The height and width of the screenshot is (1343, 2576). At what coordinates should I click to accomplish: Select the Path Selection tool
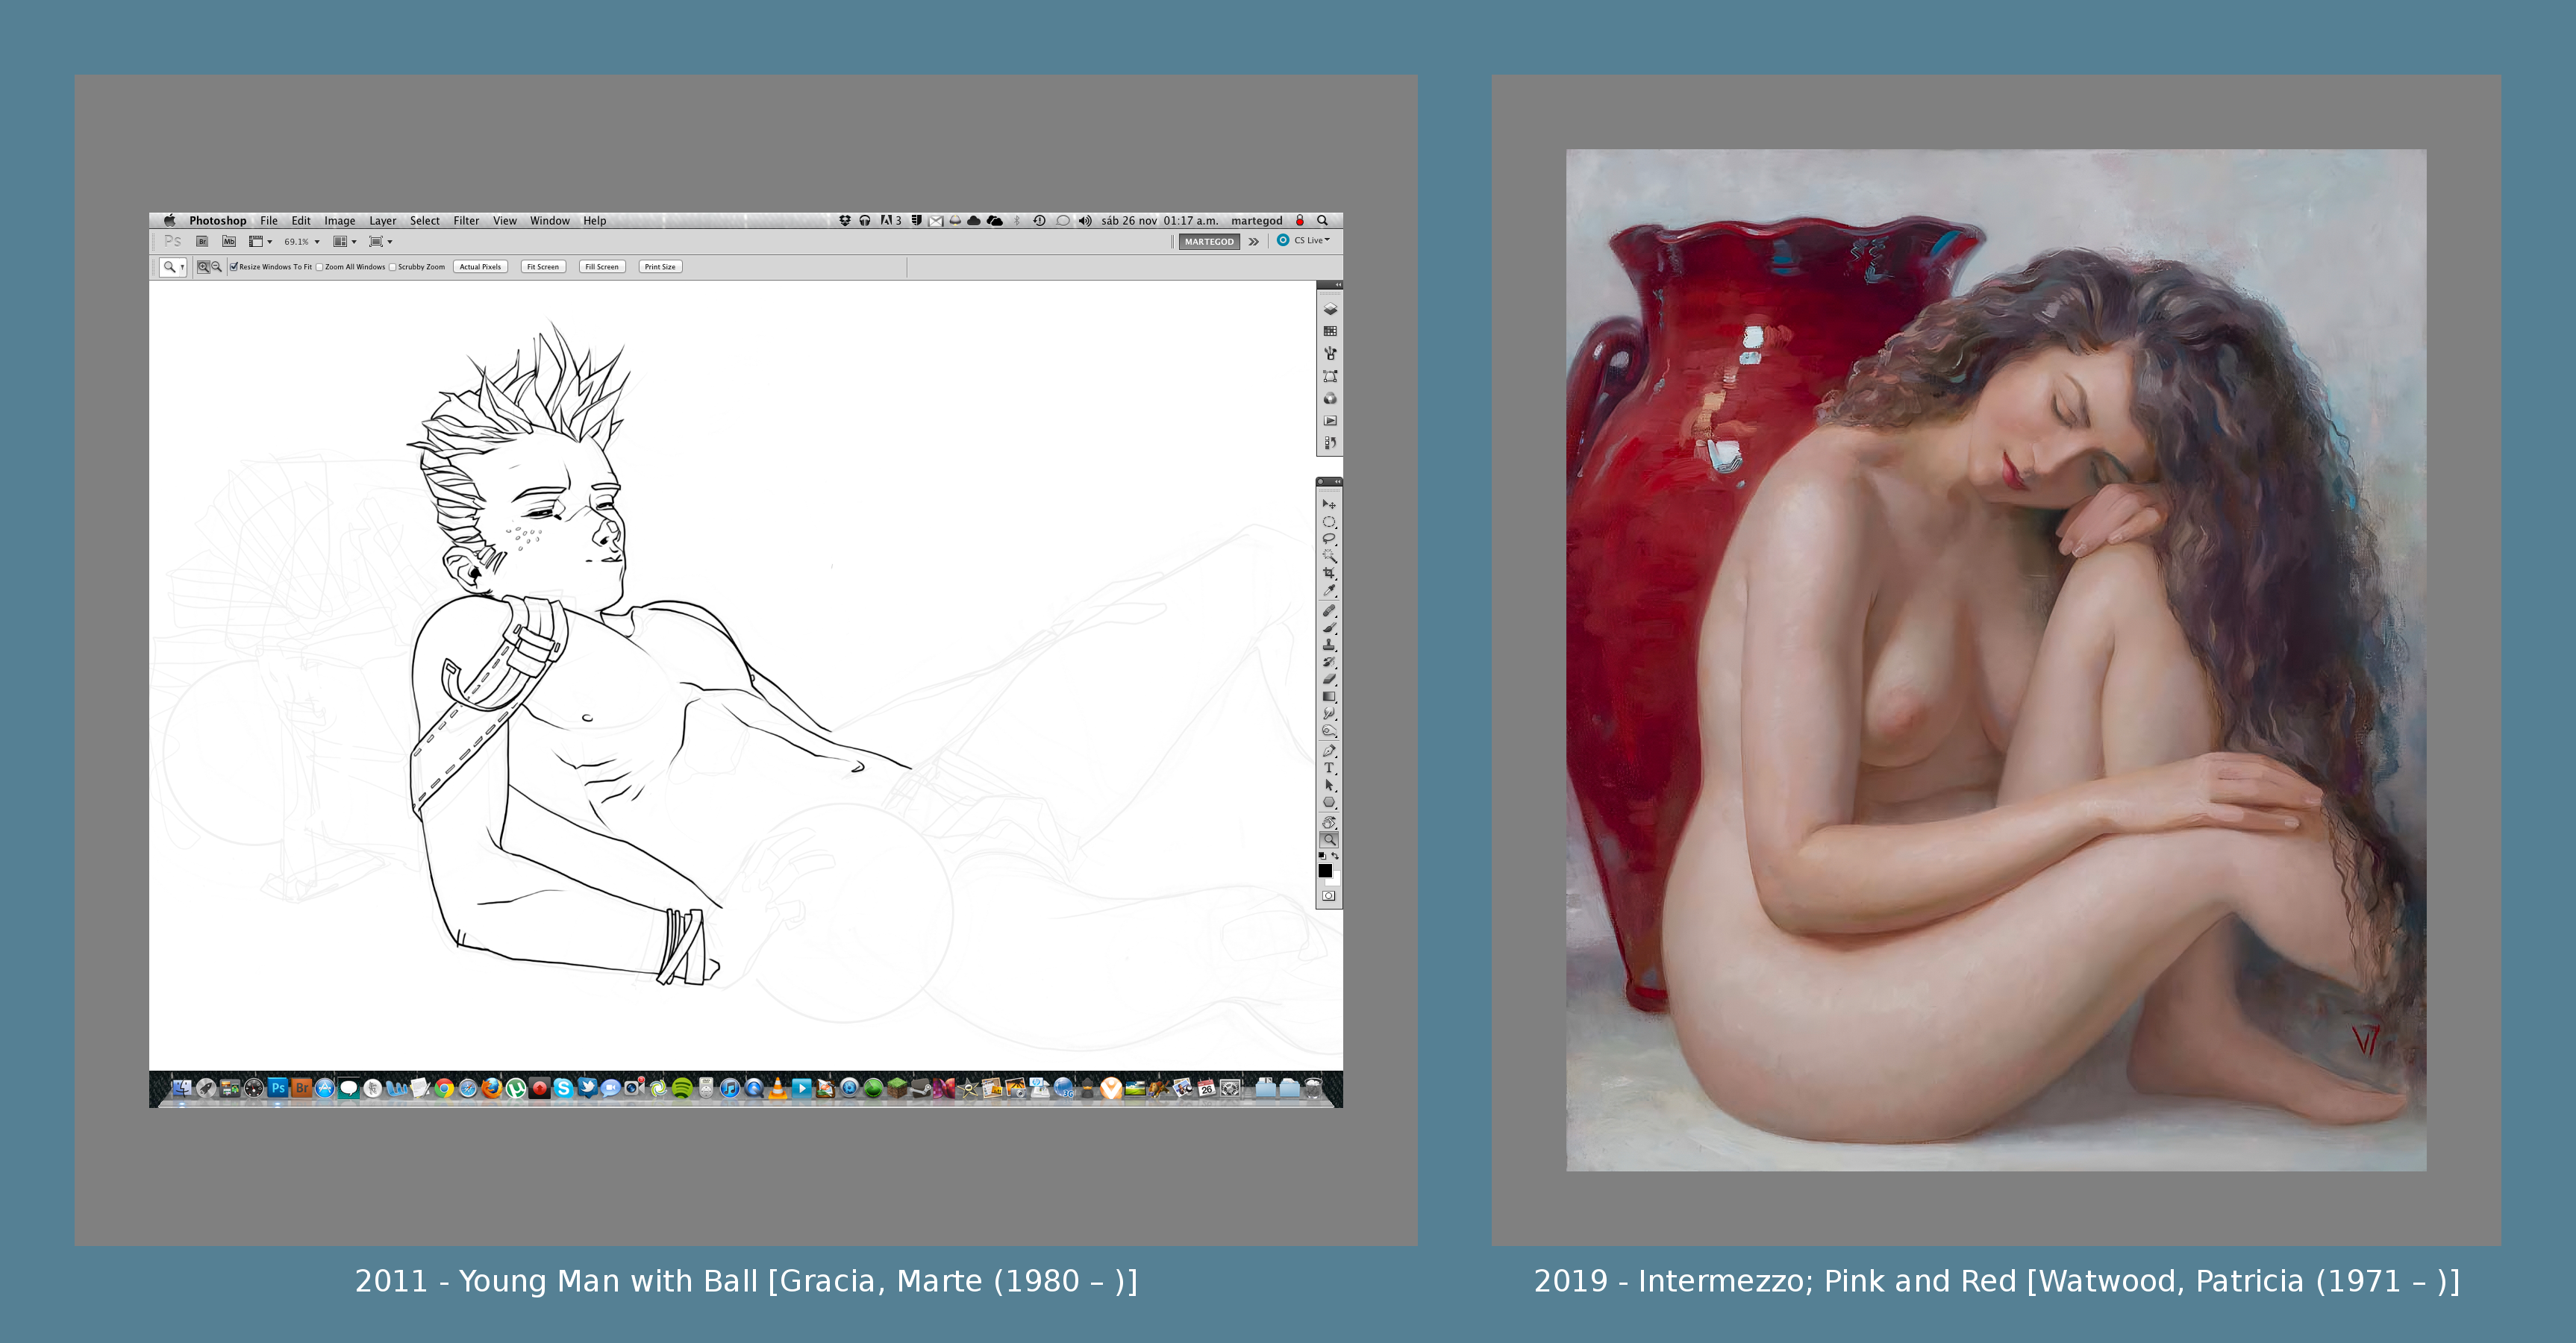click(x=1329, y=785)
